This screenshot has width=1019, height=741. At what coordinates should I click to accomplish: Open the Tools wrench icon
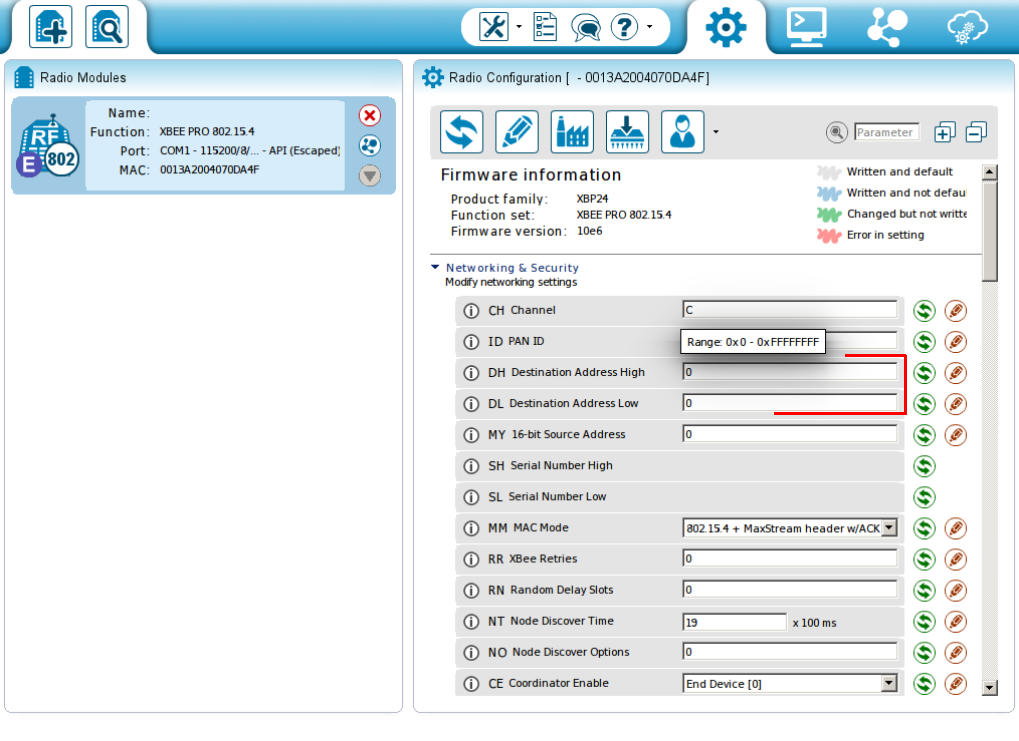click(493, 27)
